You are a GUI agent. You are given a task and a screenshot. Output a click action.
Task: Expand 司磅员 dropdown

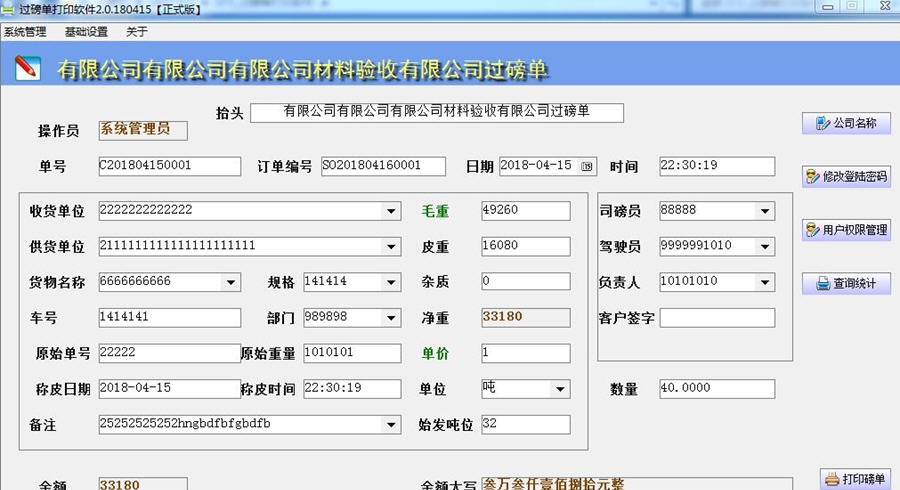point(765,211)
